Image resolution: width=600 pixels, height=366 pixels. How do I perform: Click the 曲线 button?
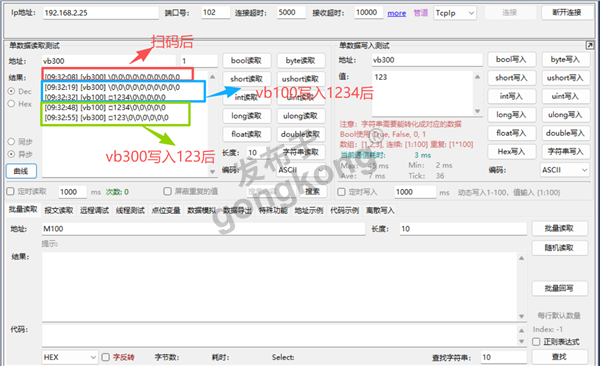(21, 171)
